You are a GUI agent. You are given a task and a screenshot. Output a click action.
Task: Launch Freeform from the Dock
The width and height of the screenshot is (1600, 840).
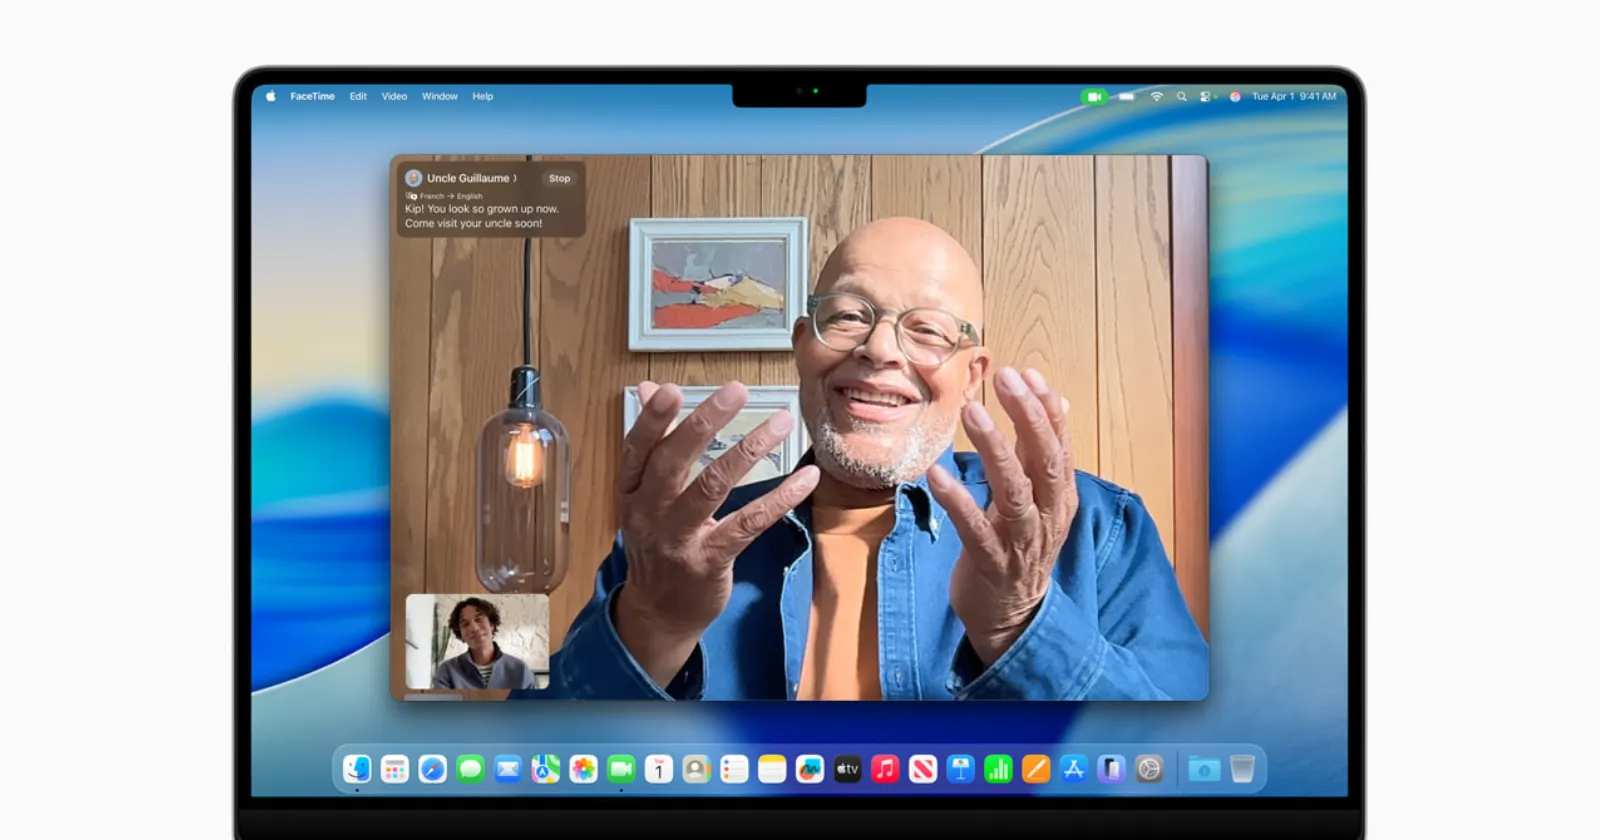[810, 769]
